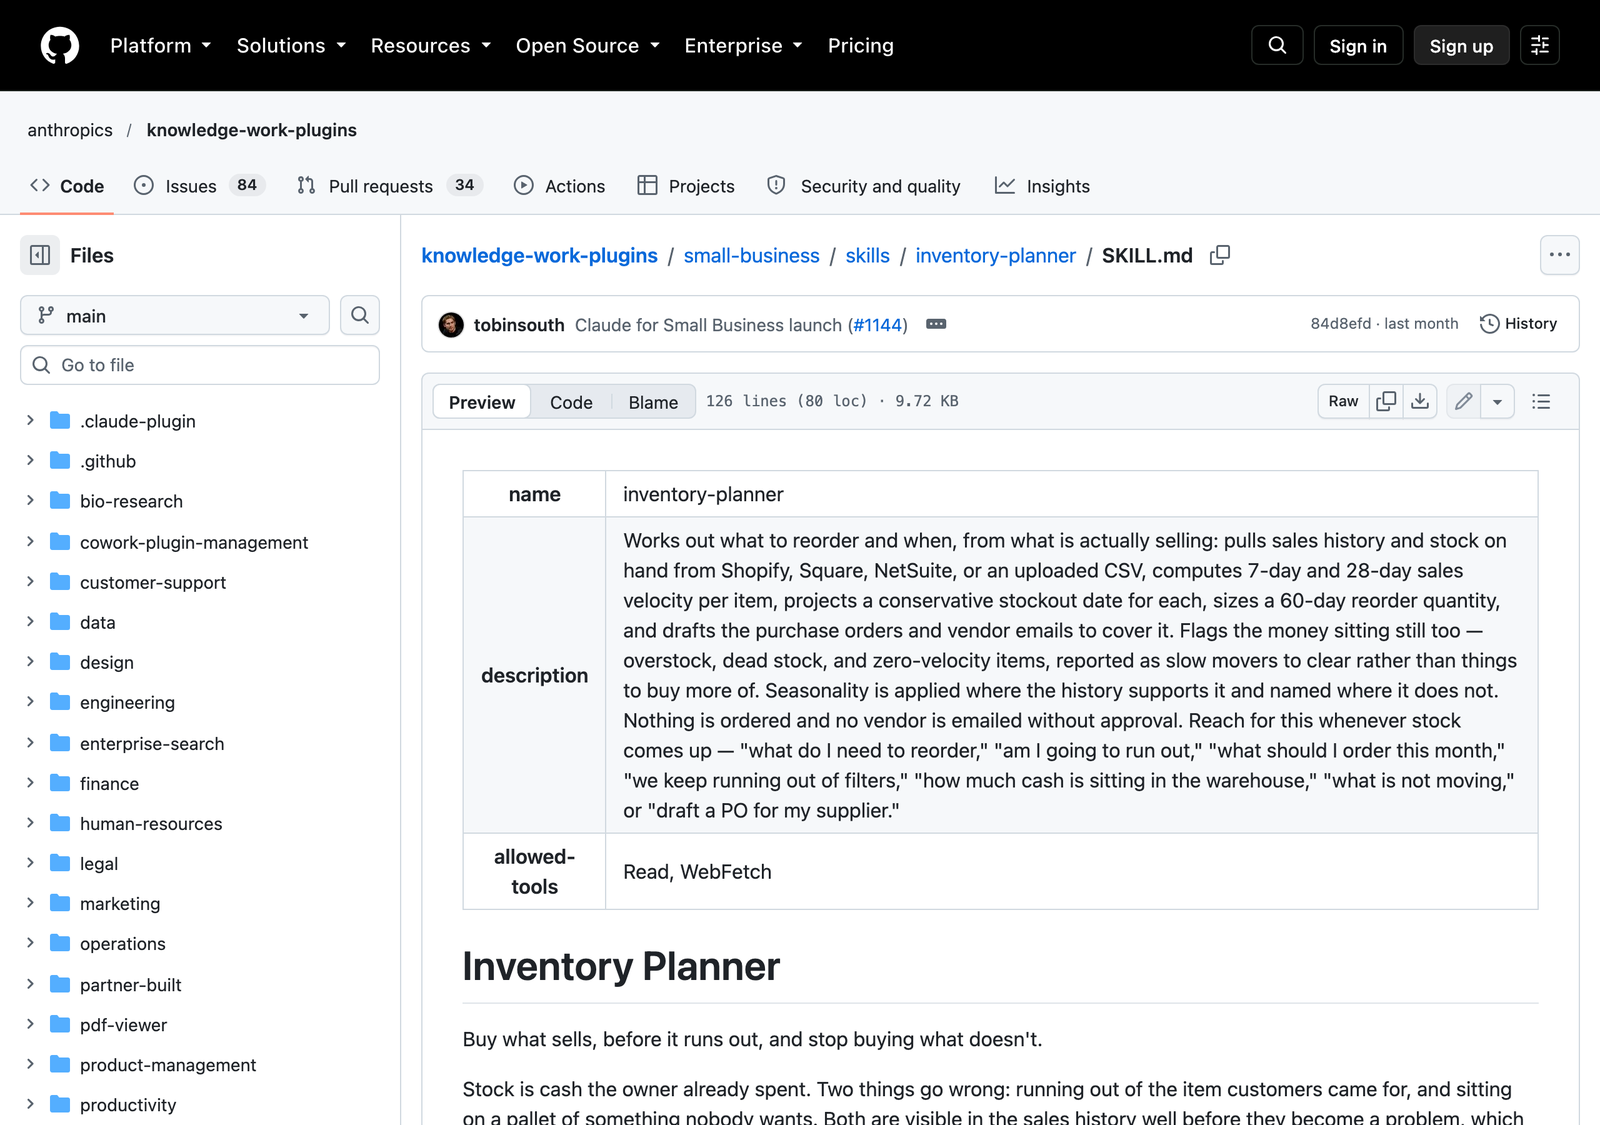The height and width of the screenshot is (1125, 1600).
Task: Switch to the Preview view
Action: [x=482, y=402]
